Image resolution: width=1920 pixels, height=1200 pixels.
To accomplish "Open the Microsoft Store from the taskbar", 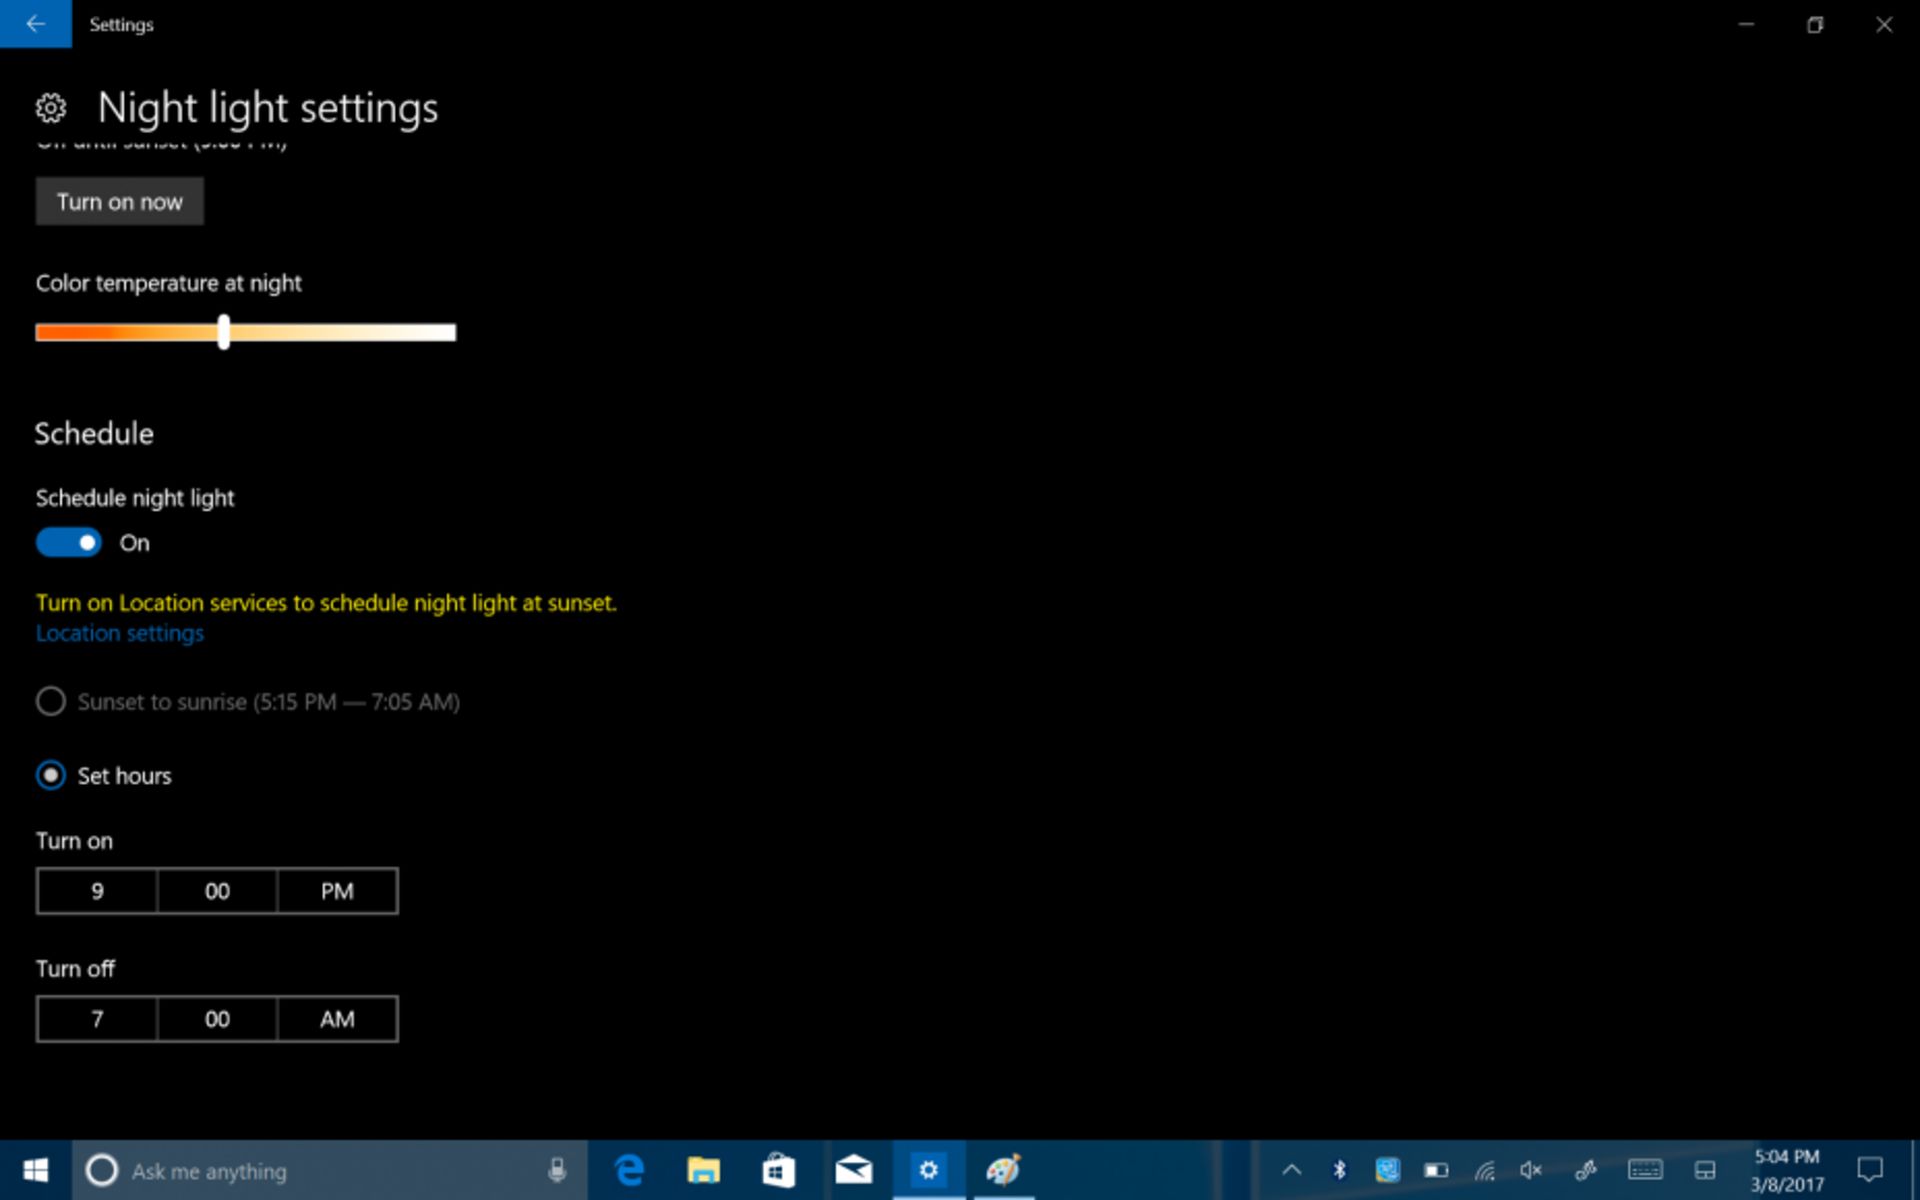I will 778,1170.
